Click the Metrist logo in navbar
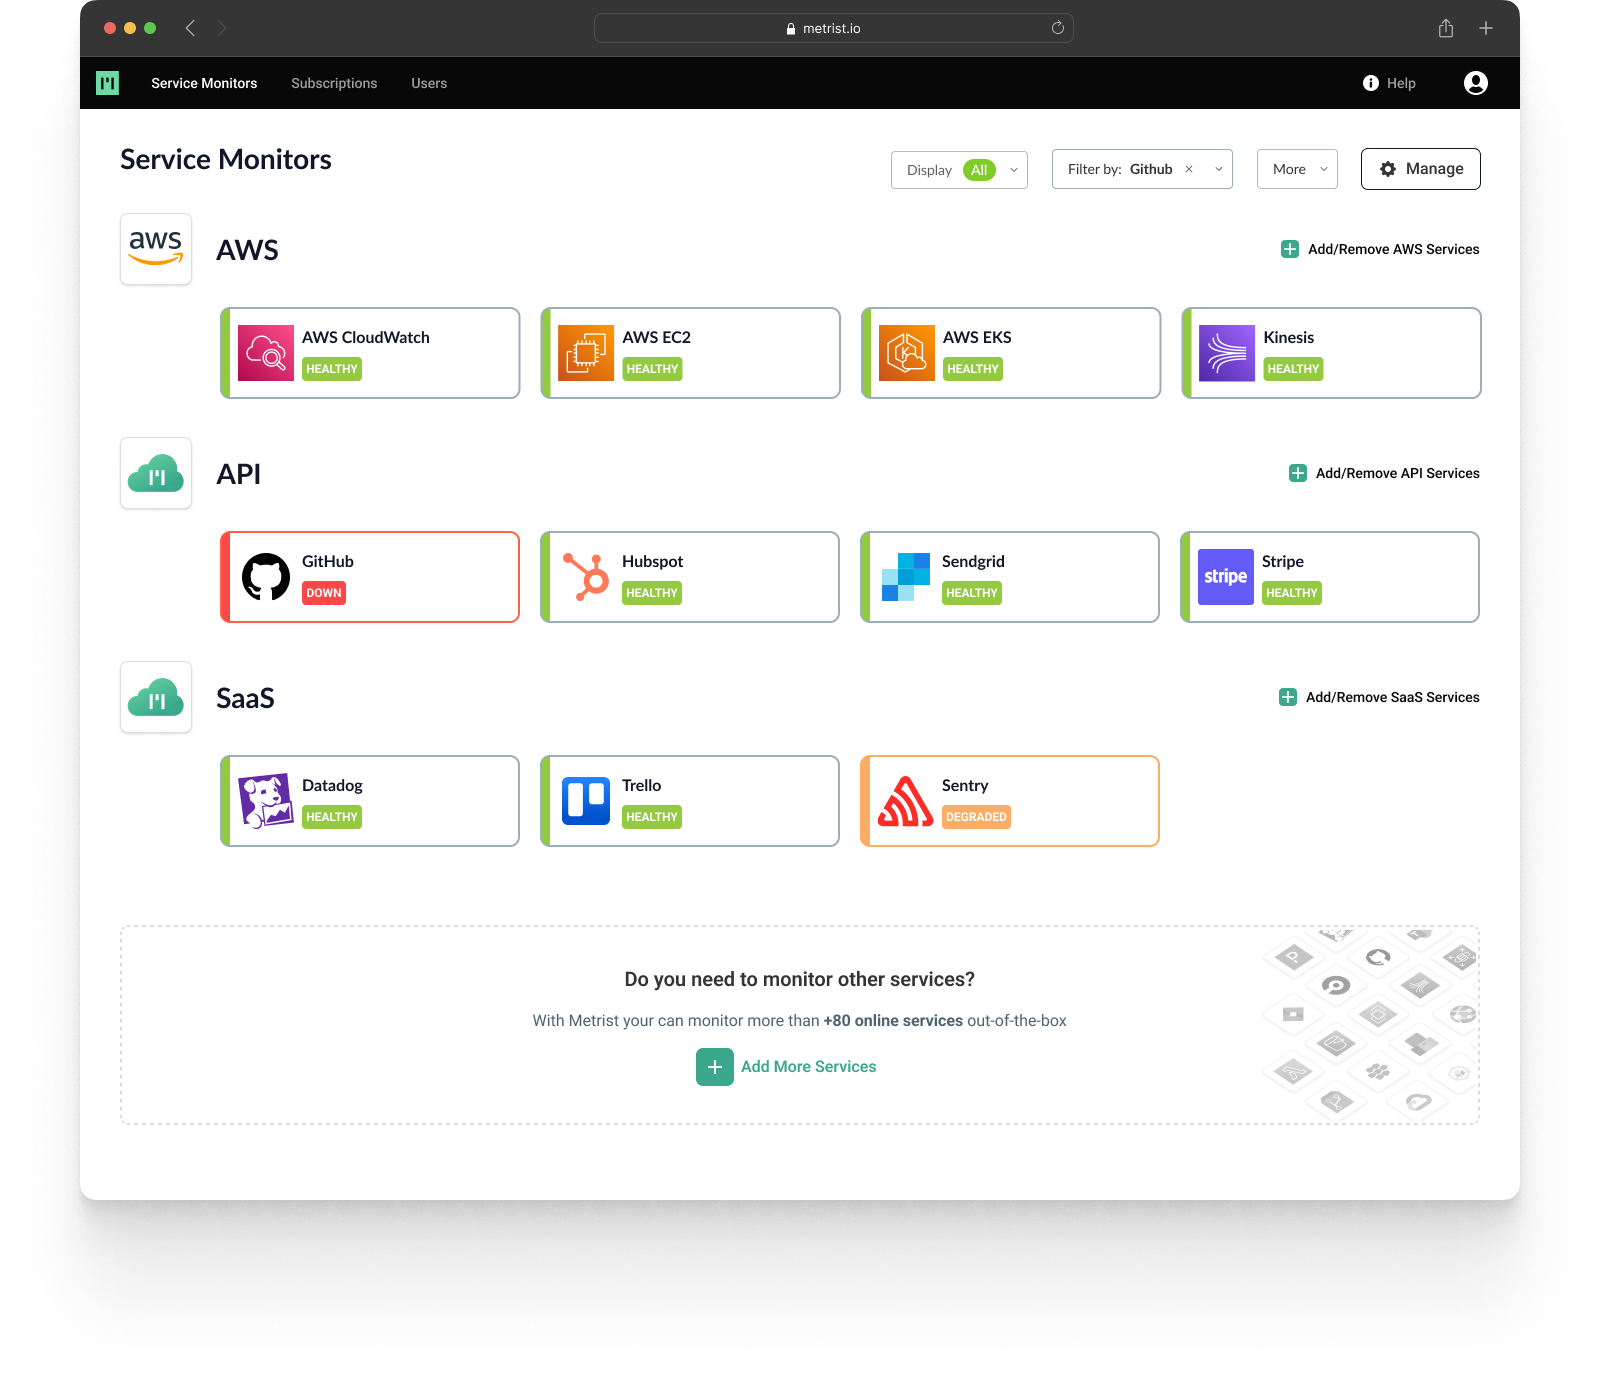 [107, 83]
